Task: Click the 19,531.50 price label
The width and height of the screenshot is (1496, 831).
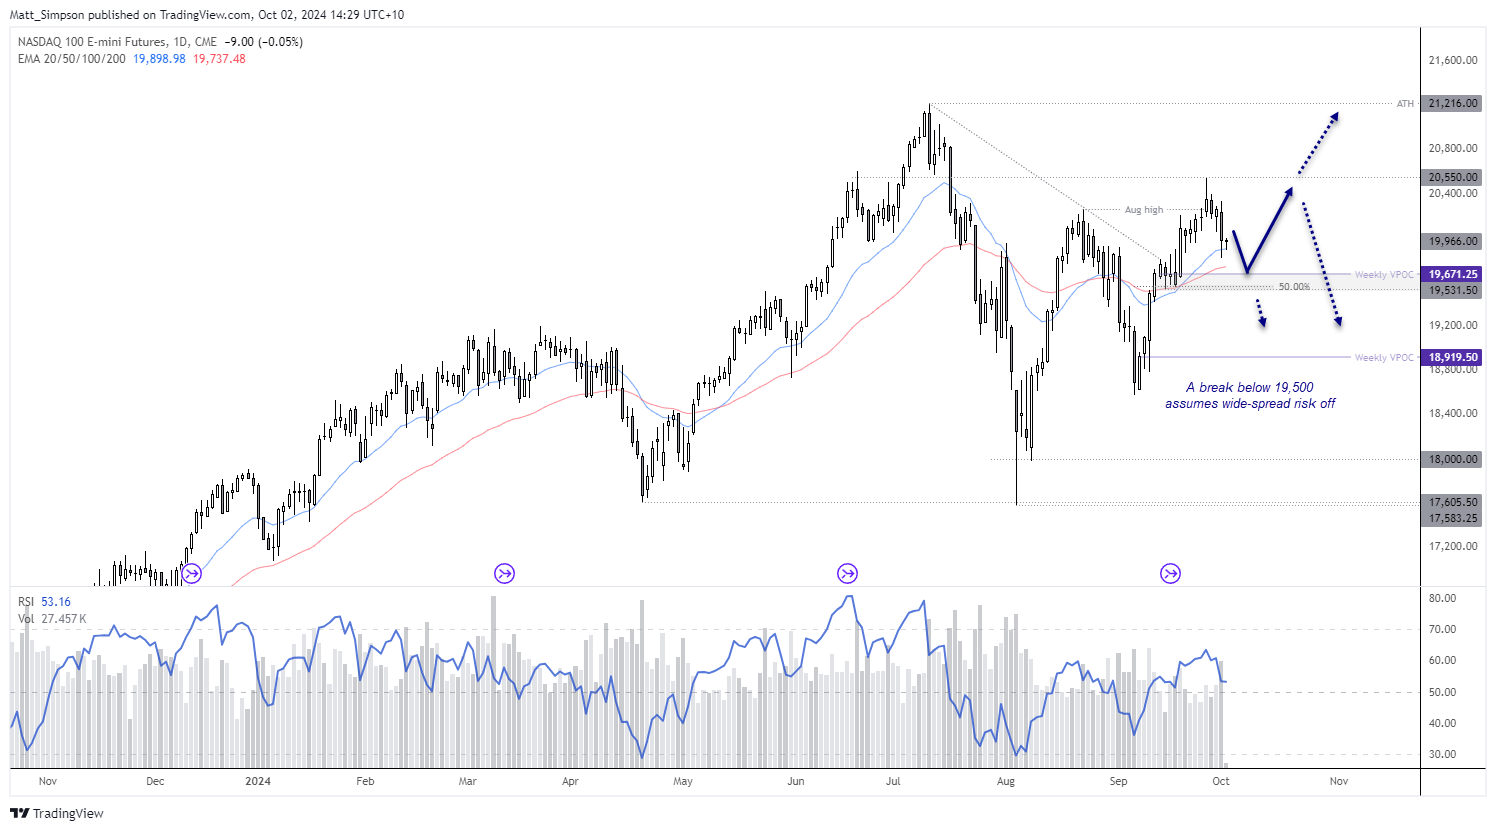Action: point(1453,290)
